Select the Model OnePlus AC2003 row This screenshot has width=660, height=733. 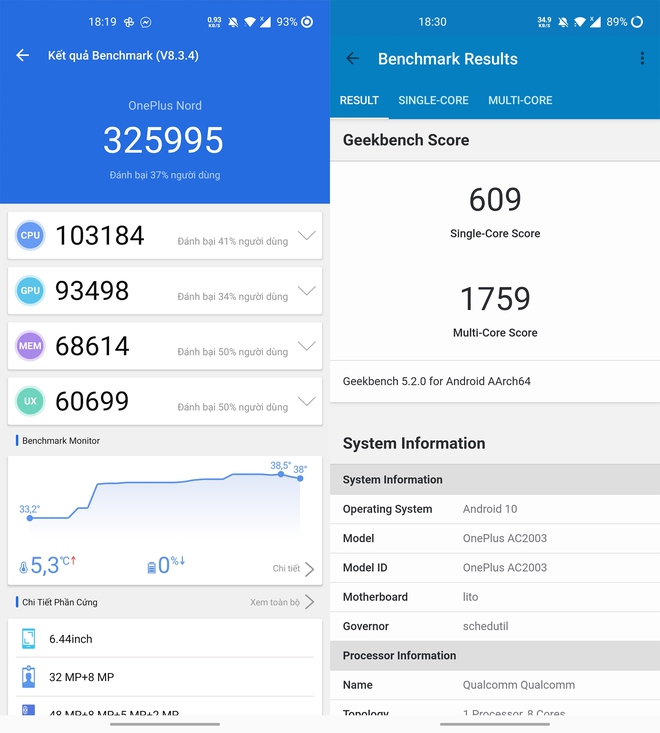pos(495,539)
